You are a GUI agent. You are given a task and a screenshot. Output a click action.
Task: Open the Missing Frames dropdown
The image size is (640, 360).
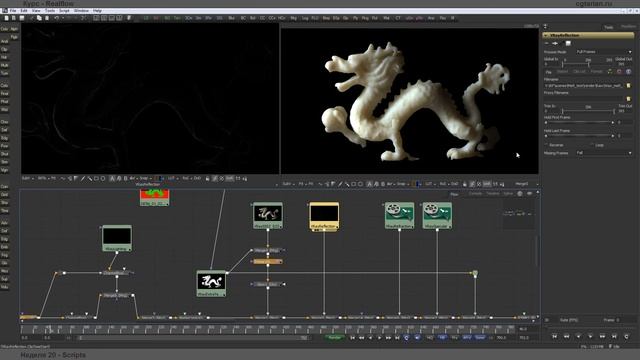(604, 153)
